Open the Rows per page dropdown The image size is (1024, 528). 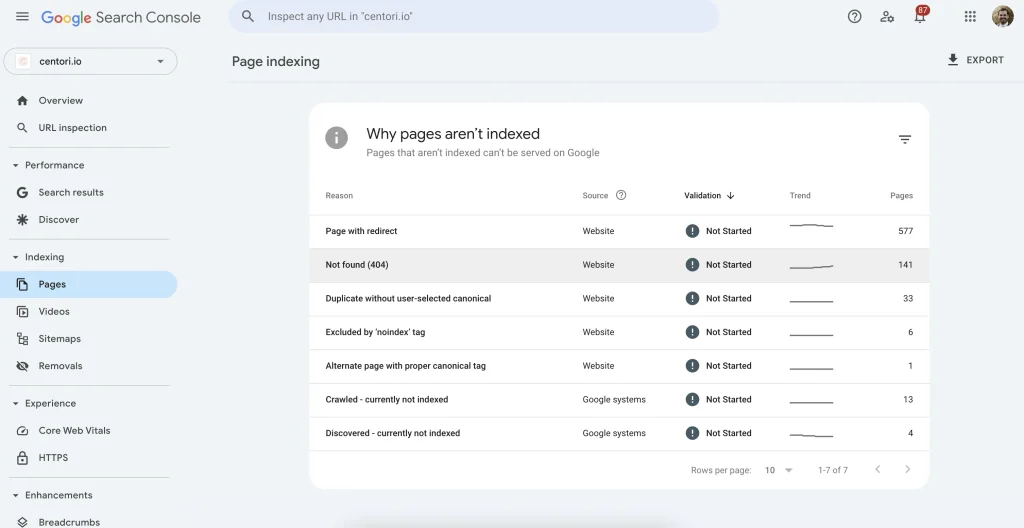click(x=778, y=470)
